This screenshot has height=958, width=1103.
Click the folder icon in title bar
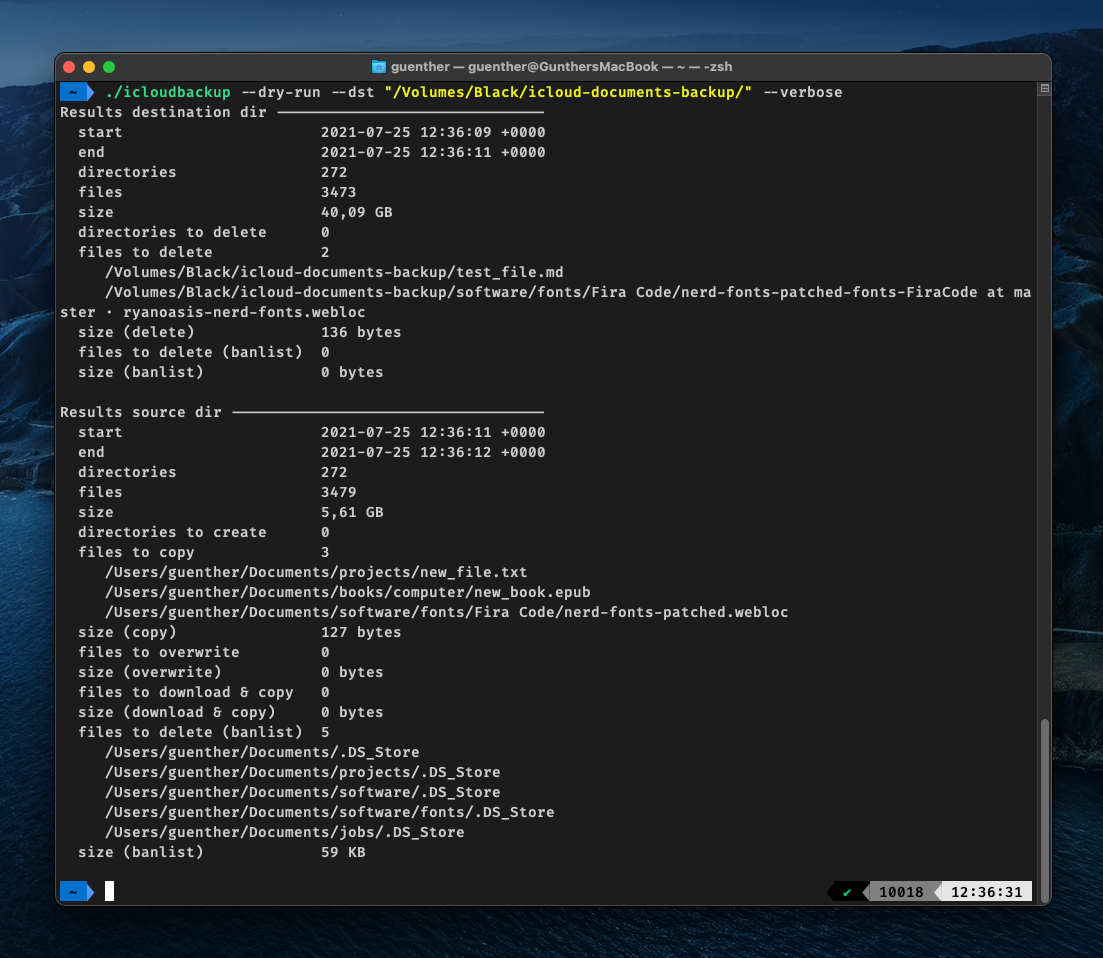tap(378, 67)
